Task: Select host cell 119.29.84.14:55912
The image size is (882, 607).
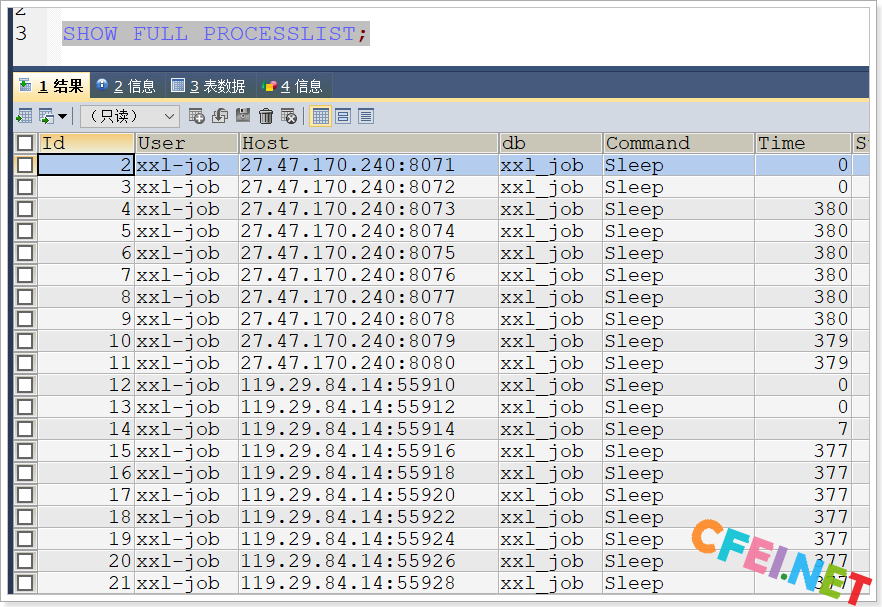Action: tap(368, 407)
